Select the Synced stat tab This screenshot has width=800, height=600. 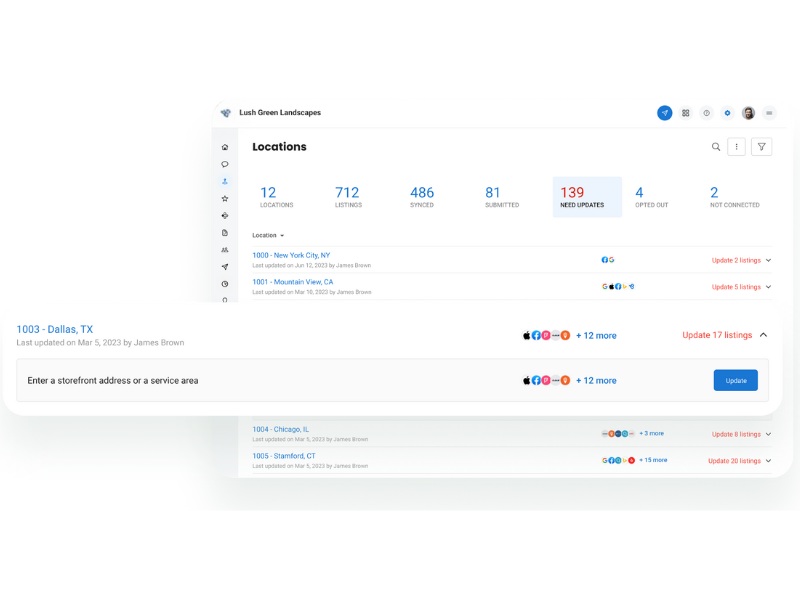point(422,197)
